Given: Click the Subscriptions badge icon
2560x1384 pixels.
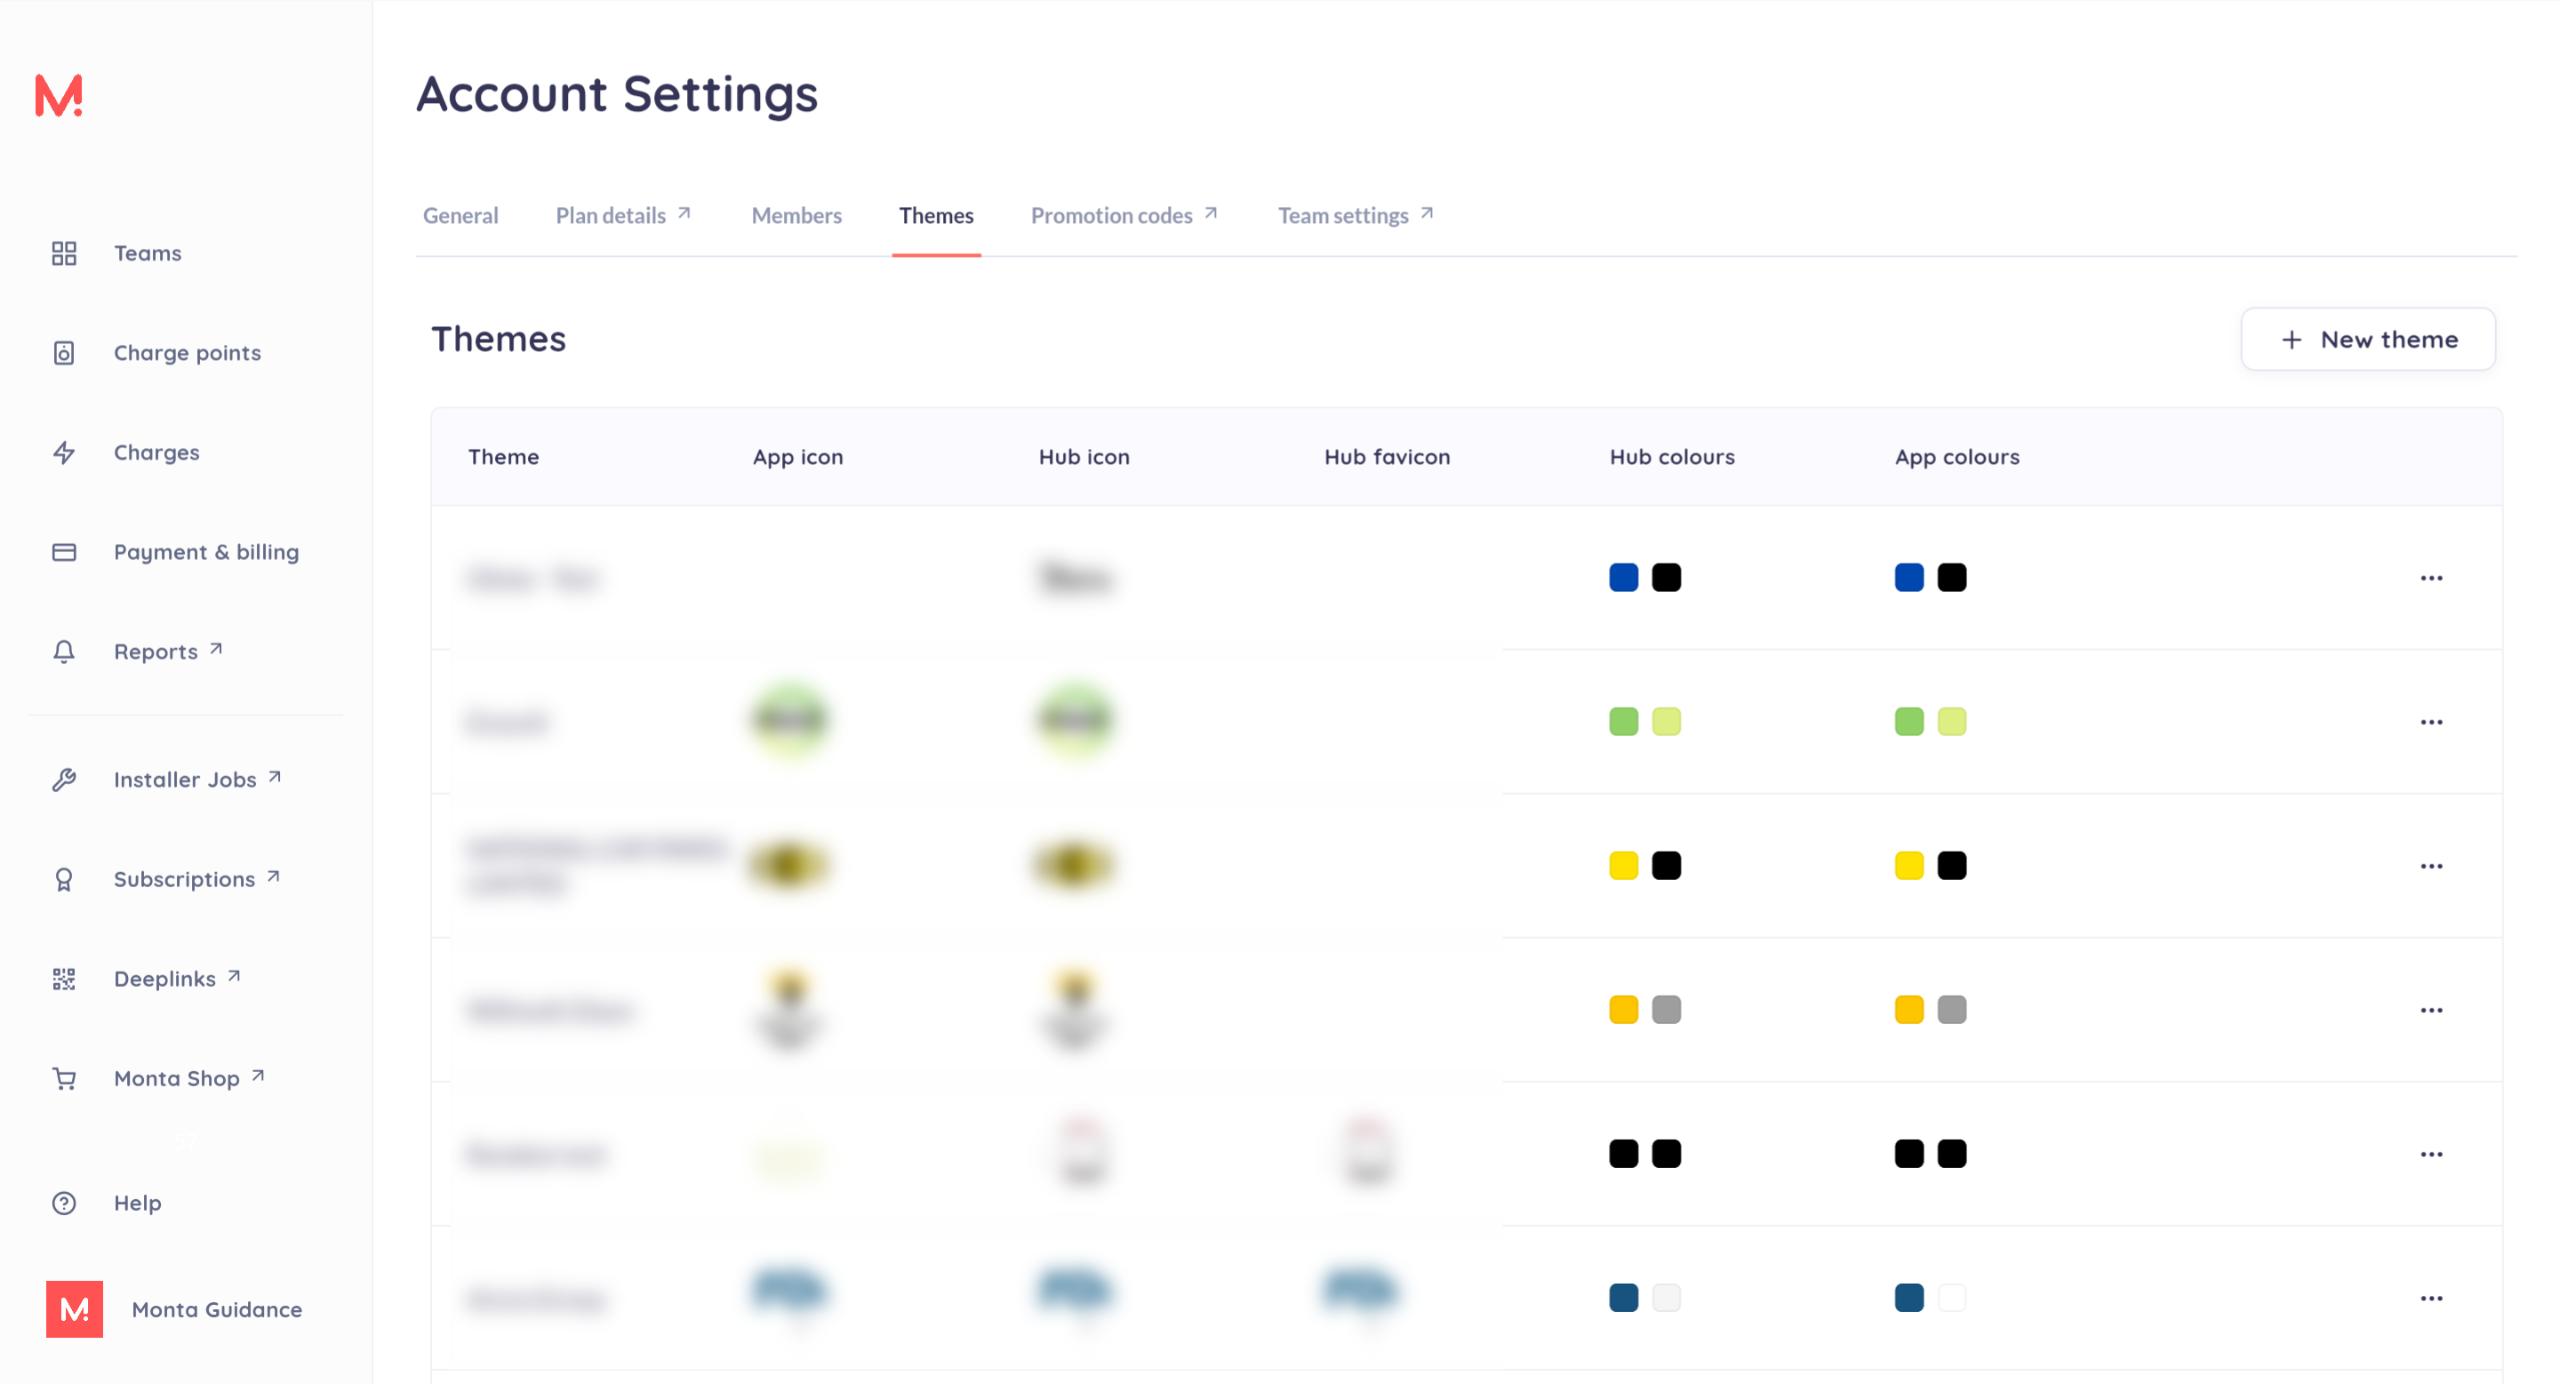Looking at the screenshot, I should pyautogui.click(x=64, y=879).
